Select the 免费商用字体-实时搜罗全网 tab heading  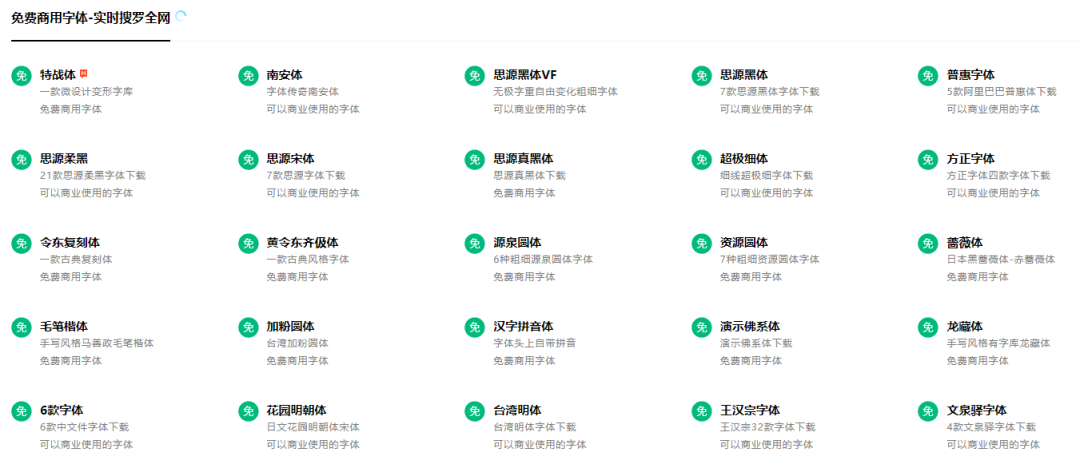tap(90, 18)
